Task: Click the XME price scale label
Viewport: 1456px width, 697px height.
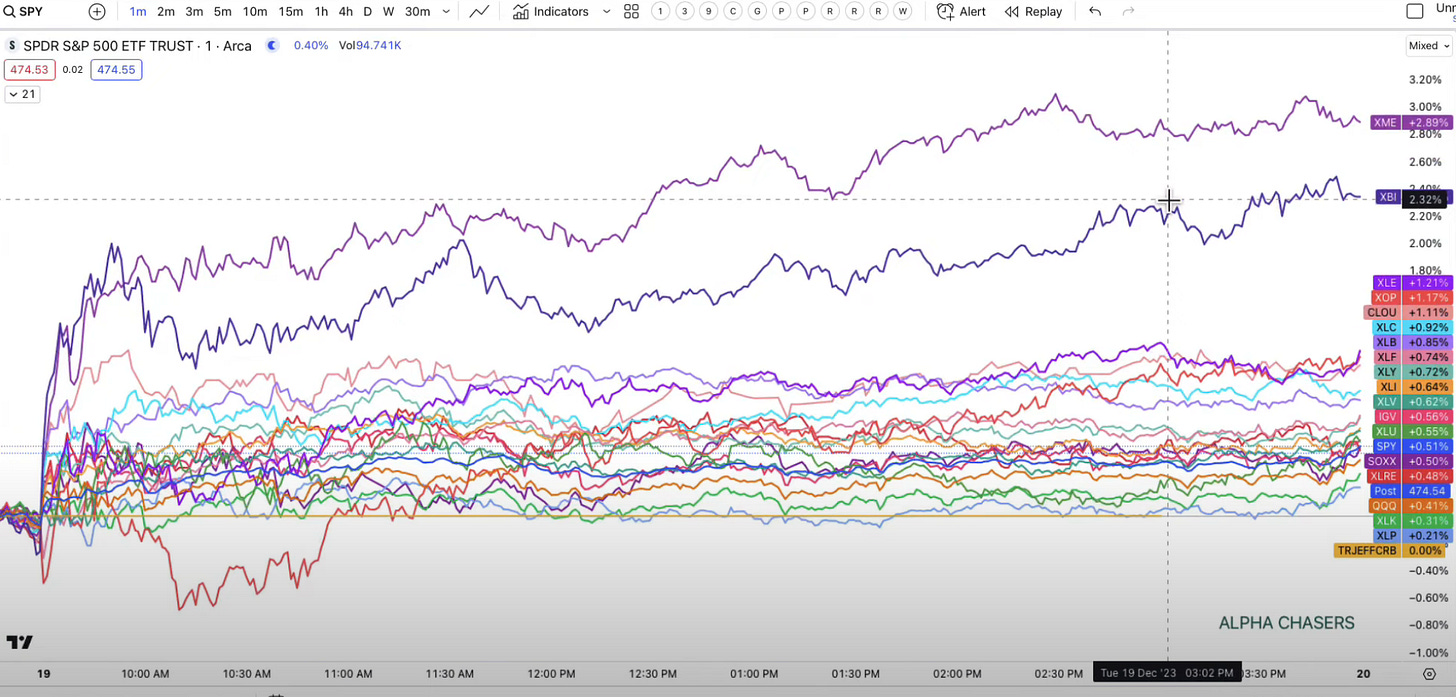Action: [x=1410, y=123]
